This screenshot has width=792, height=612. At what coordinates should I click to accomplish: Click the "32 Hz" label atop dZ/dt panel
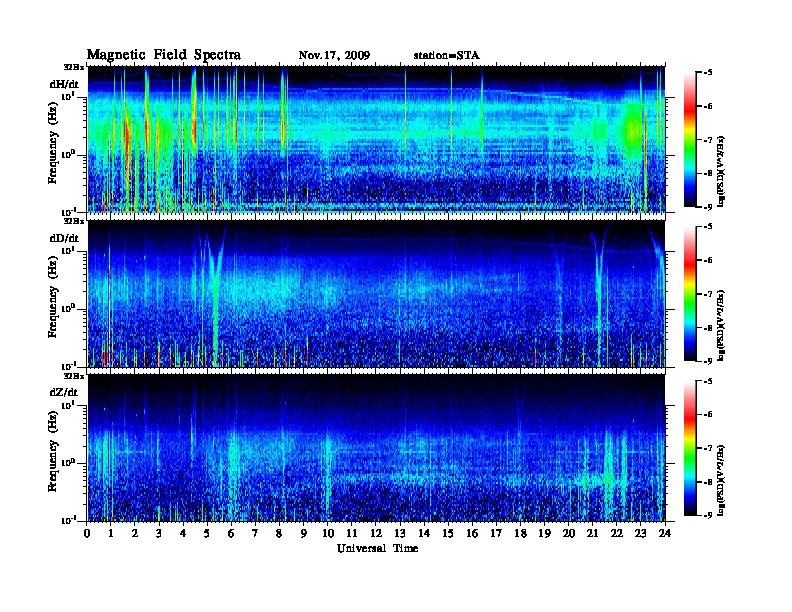tap(74, 376)
